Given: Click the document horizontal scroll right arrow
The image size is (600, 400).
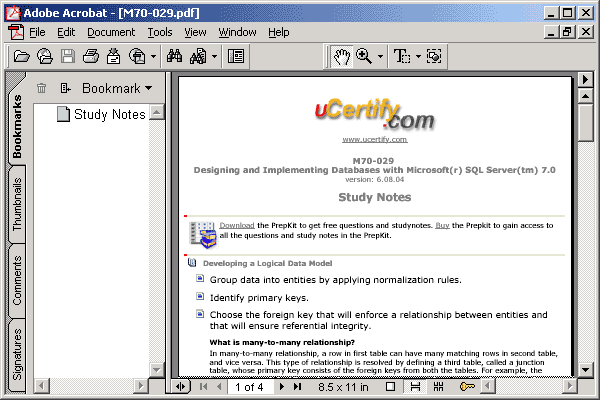Looking at the screenshot, I should (570, 386).
